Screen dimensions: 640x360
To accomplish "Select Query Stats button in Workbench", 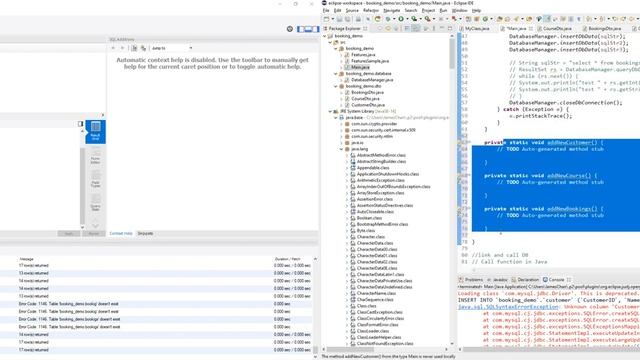I will click(95, 203).
